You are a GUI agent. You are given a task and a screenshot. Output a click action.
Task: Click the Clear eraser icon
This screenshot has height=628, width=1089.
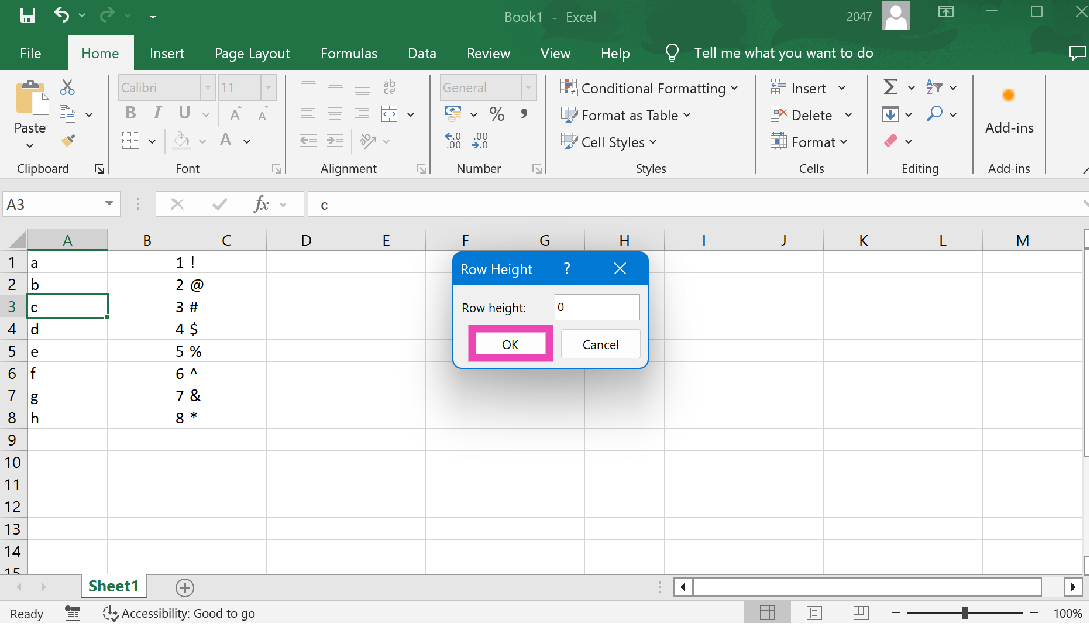point(891,141)
